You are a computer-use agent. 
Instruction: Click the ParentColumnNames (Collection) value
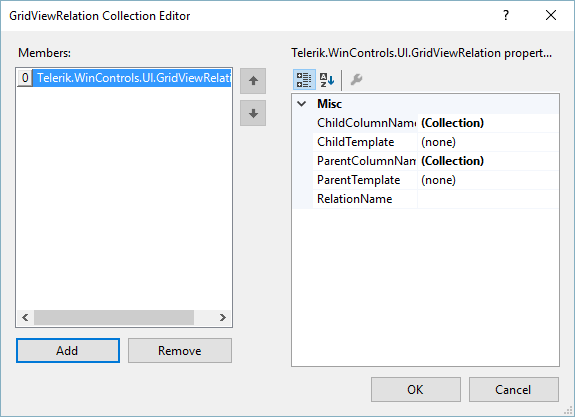point(453,161)
